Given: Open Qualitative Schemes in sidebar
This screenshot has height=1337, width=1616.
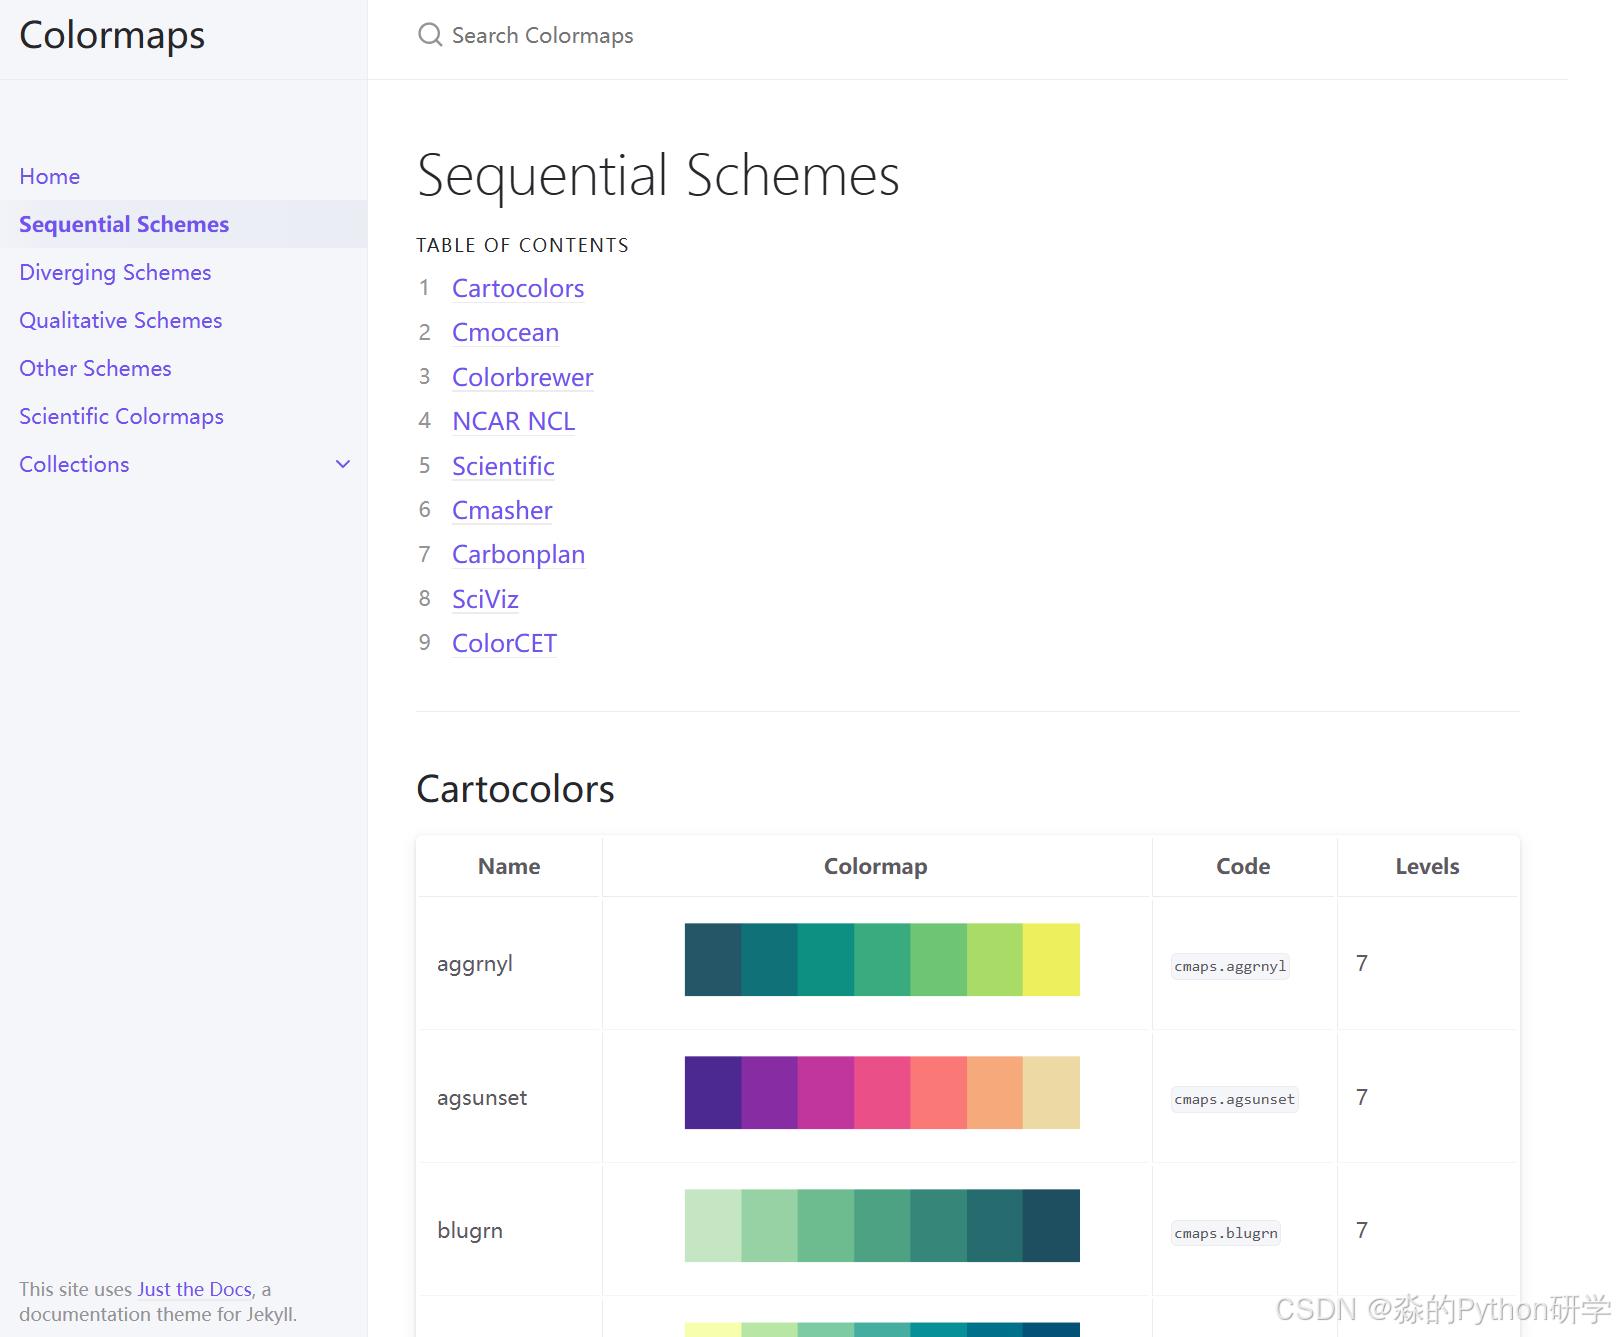Looking at the screenshot, I should coord(121,320).
